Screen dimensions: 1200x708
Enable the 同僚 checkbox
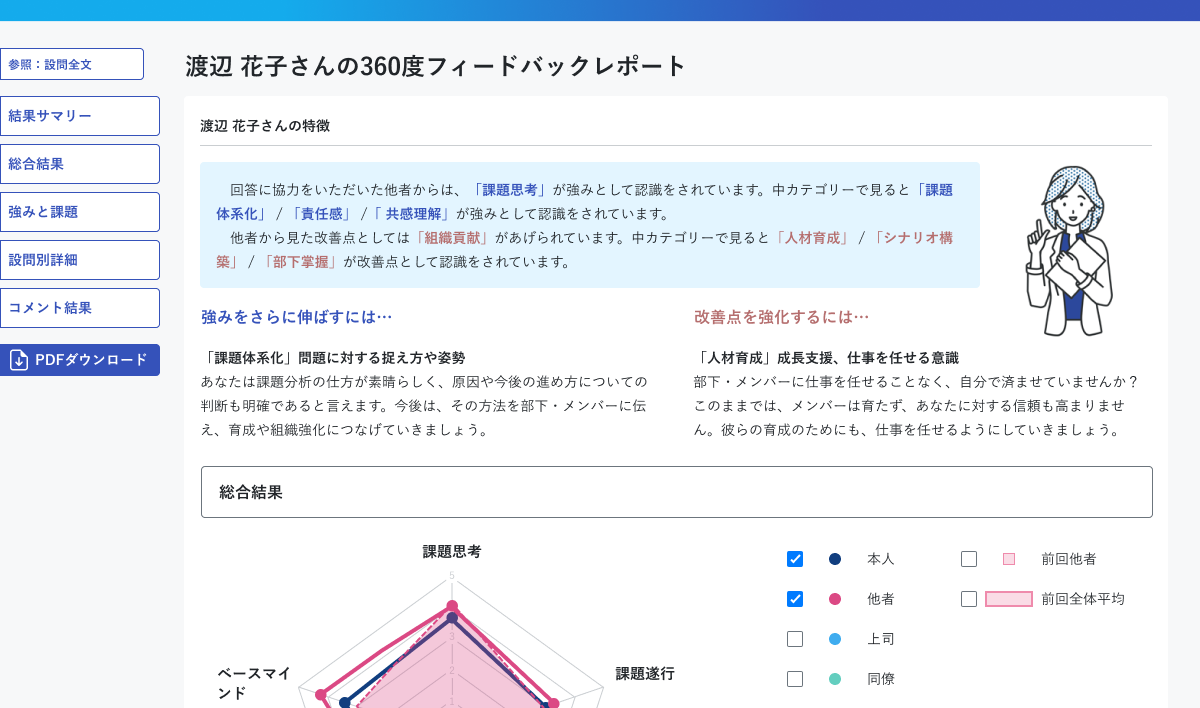coord(795,679)
